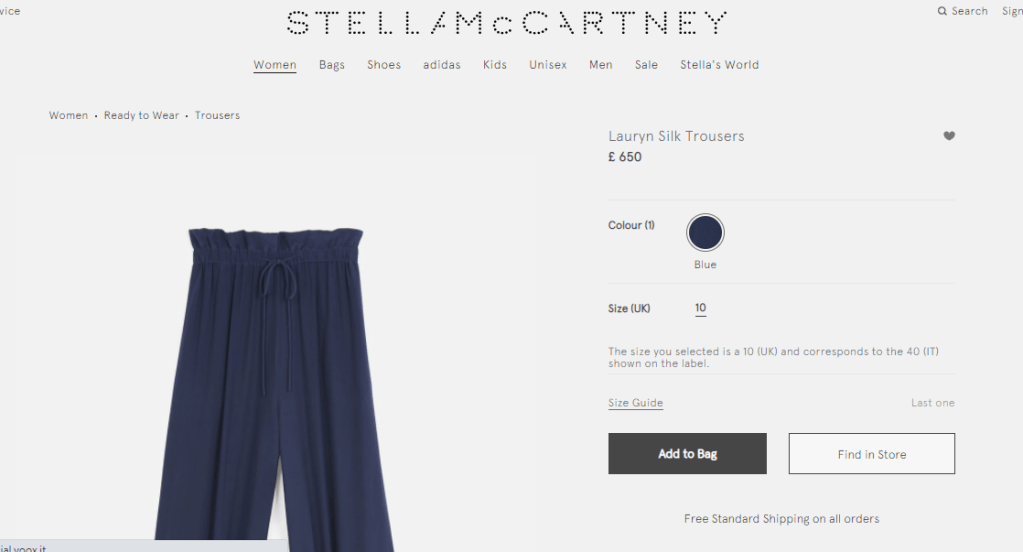Open the Women menu
Screen dimensions: 1023x552
click(x=275, y=65)
